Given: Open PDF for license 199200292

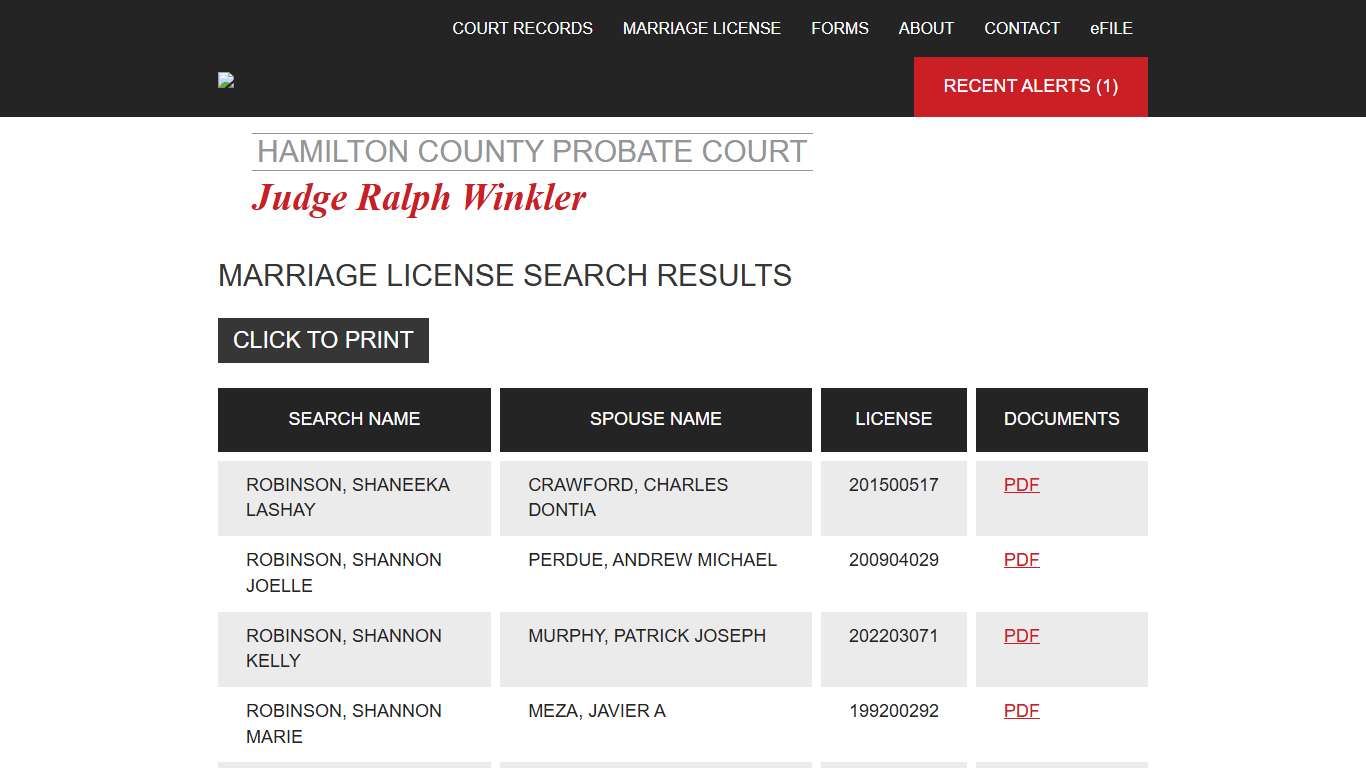Looking at the screenshot, I should (x=1021, y=711).
